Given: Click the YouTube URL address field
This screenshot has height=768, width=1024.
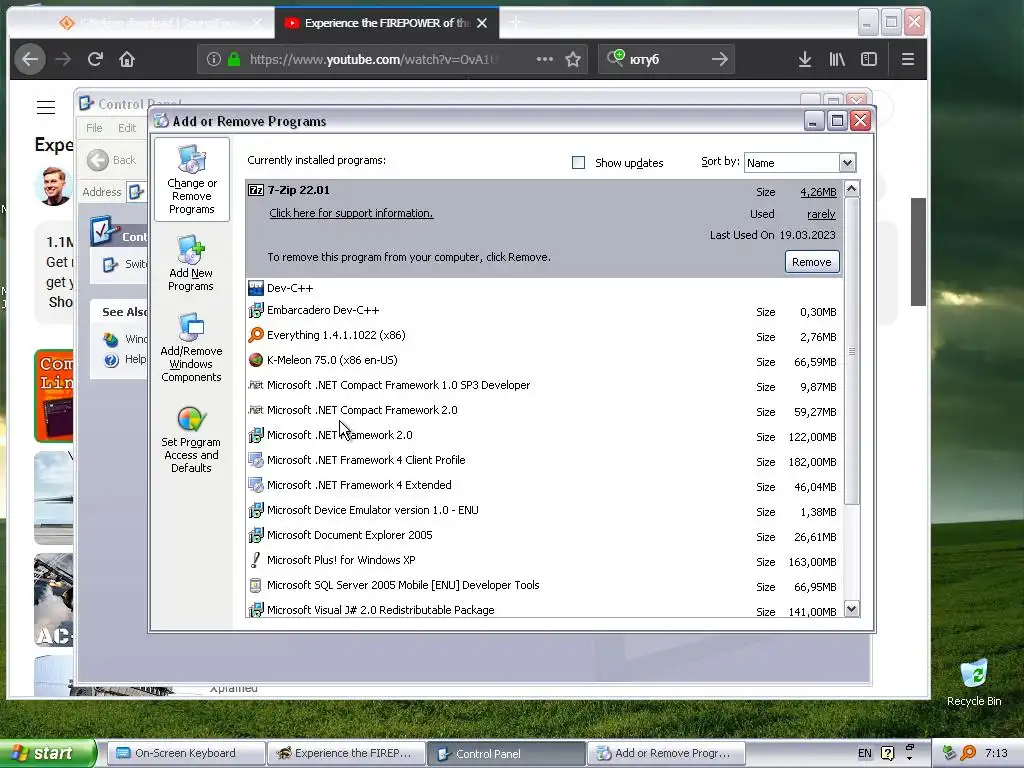Looking at the screenshot, I should 374,59.
